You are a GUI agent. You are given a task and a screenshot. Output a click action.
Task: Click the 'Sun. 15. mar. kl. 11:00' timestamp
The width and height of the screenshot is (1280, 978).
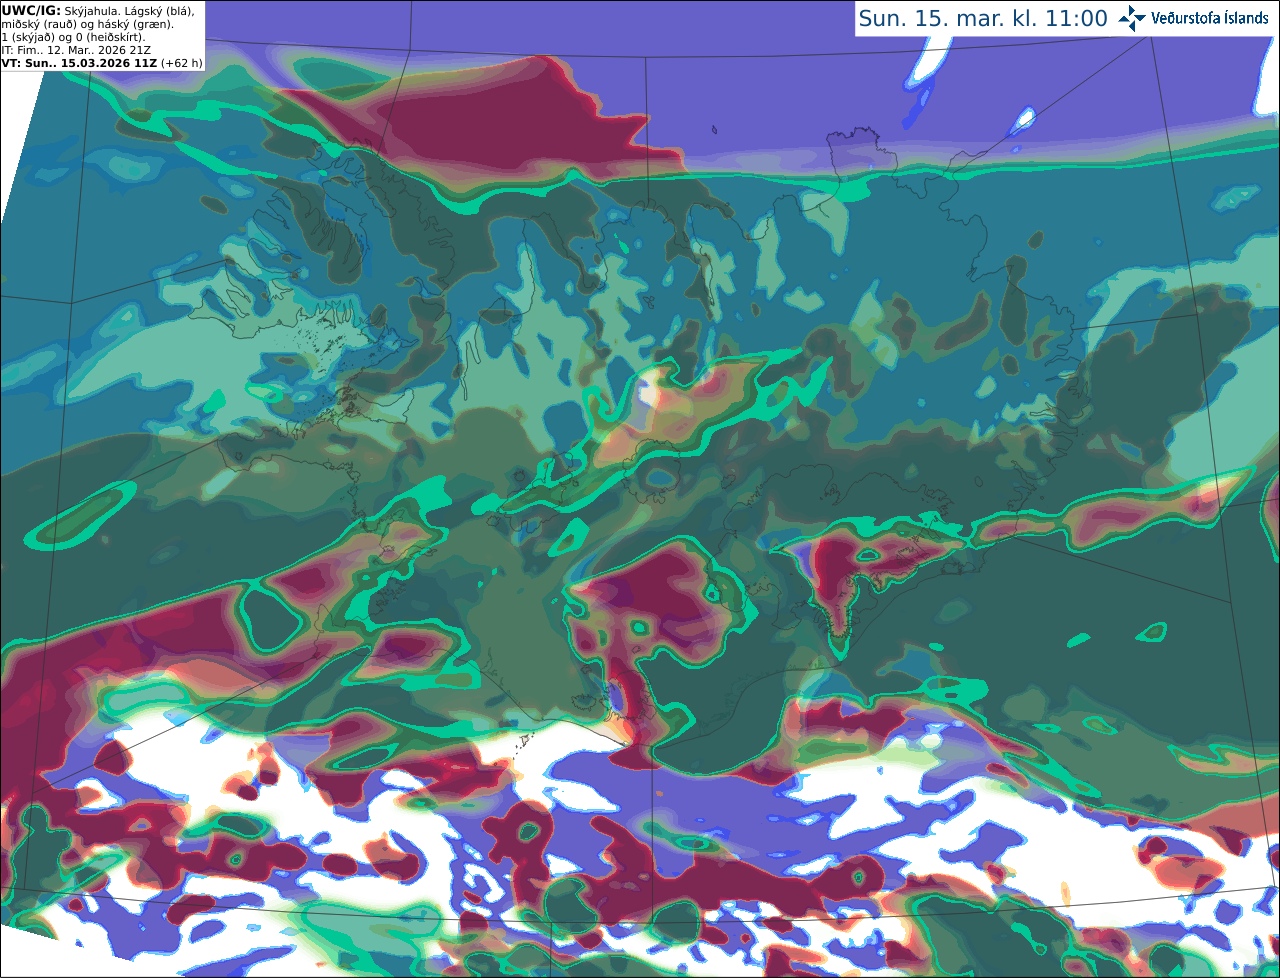(x=983, y=18)
